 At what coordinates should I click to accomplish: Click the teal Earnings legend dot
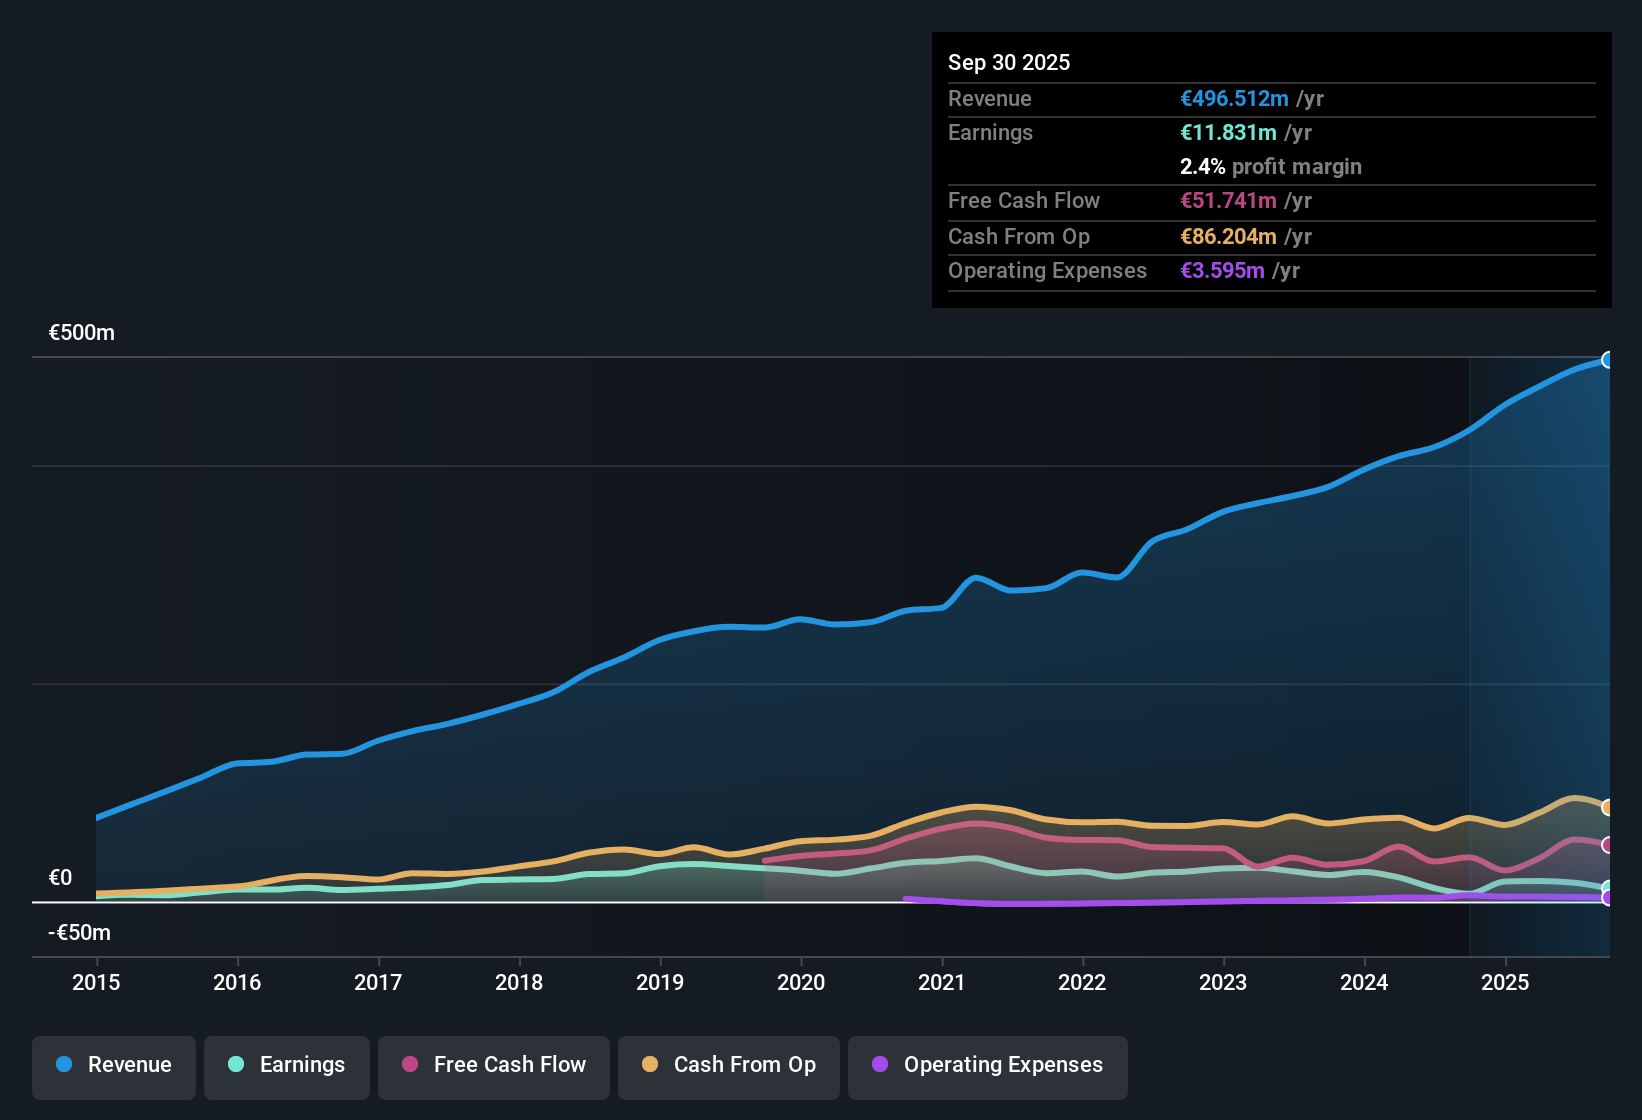pos(236,1065)
